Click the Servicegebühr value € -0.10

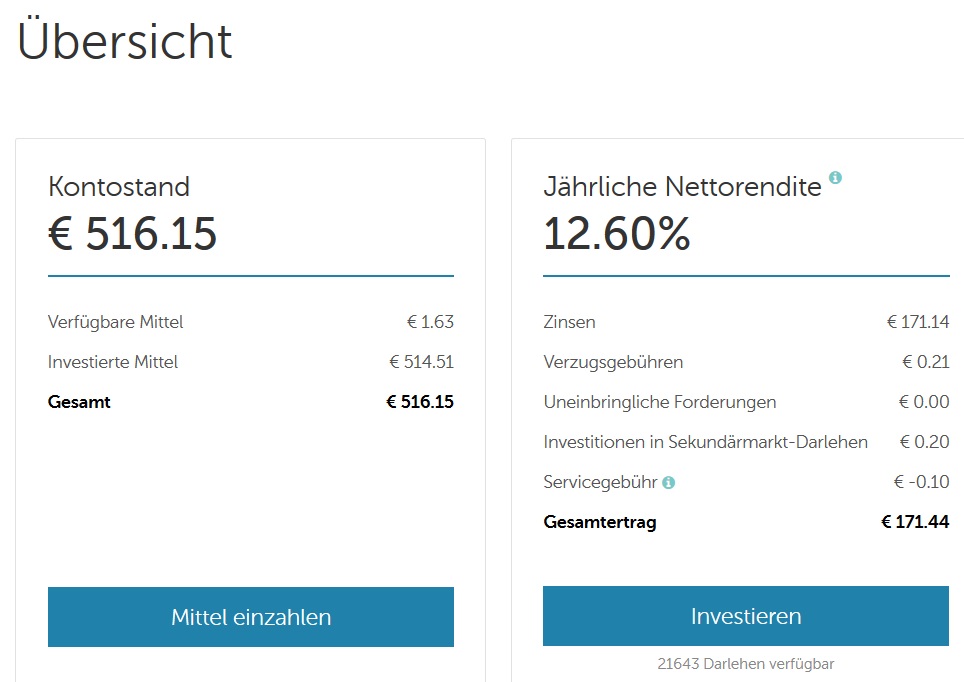click(921, 482)
